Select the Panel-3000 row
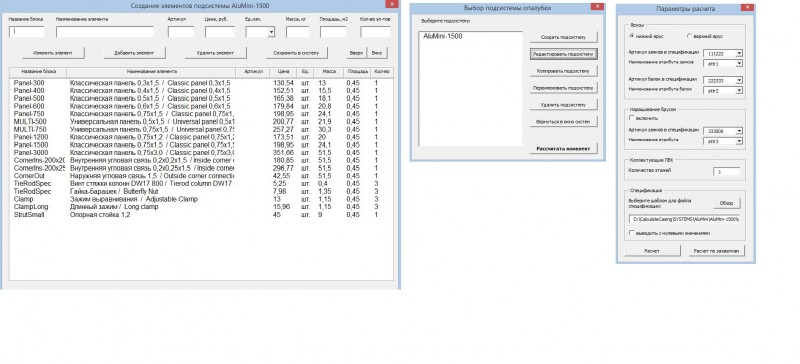Viewport: 800px width, 364px height. point(202,153)
